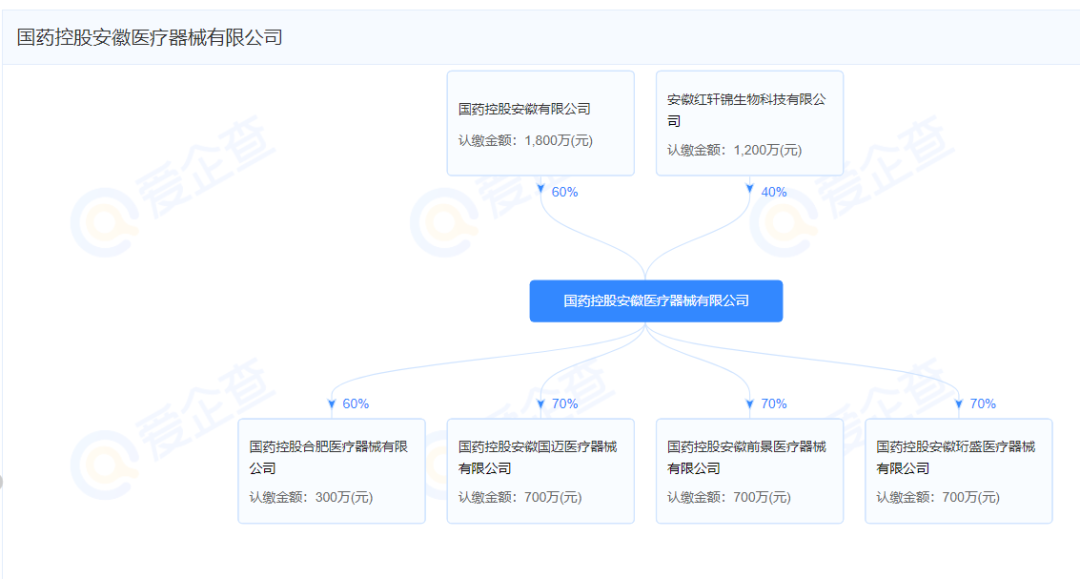Click the 60% label under 国药控股安徽有限公司
This screenshot has height=579, width=1080.
[x=565, y=192]
